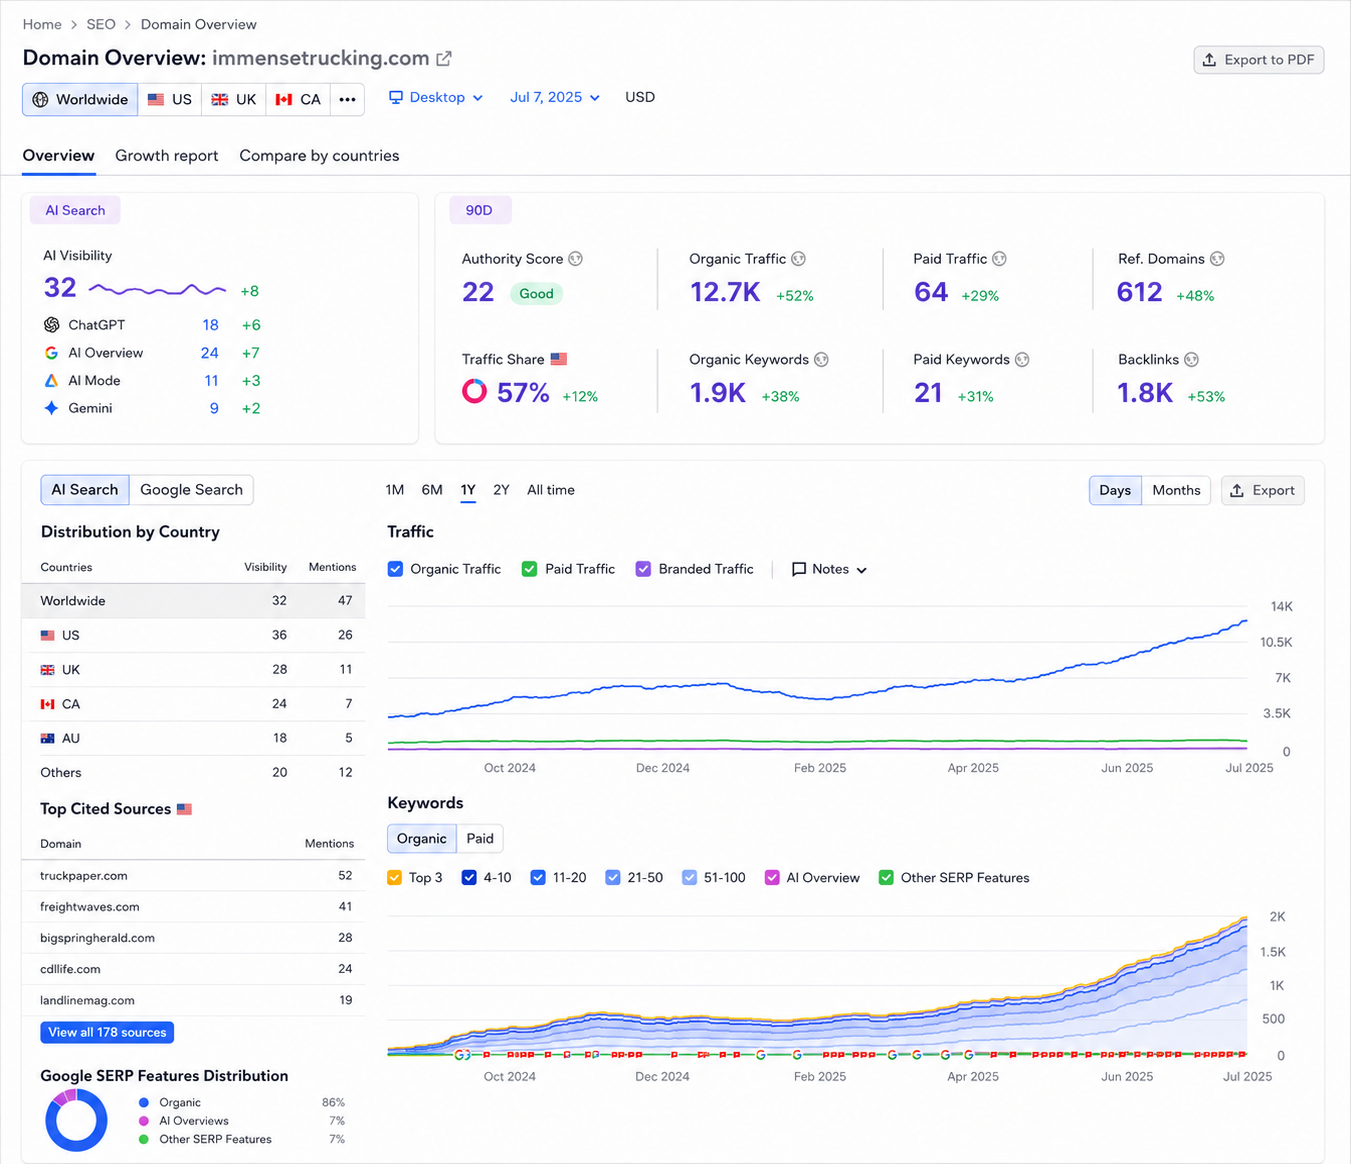
Task: Go to Home breadcrumb
Action: click(x=42, y=25)
